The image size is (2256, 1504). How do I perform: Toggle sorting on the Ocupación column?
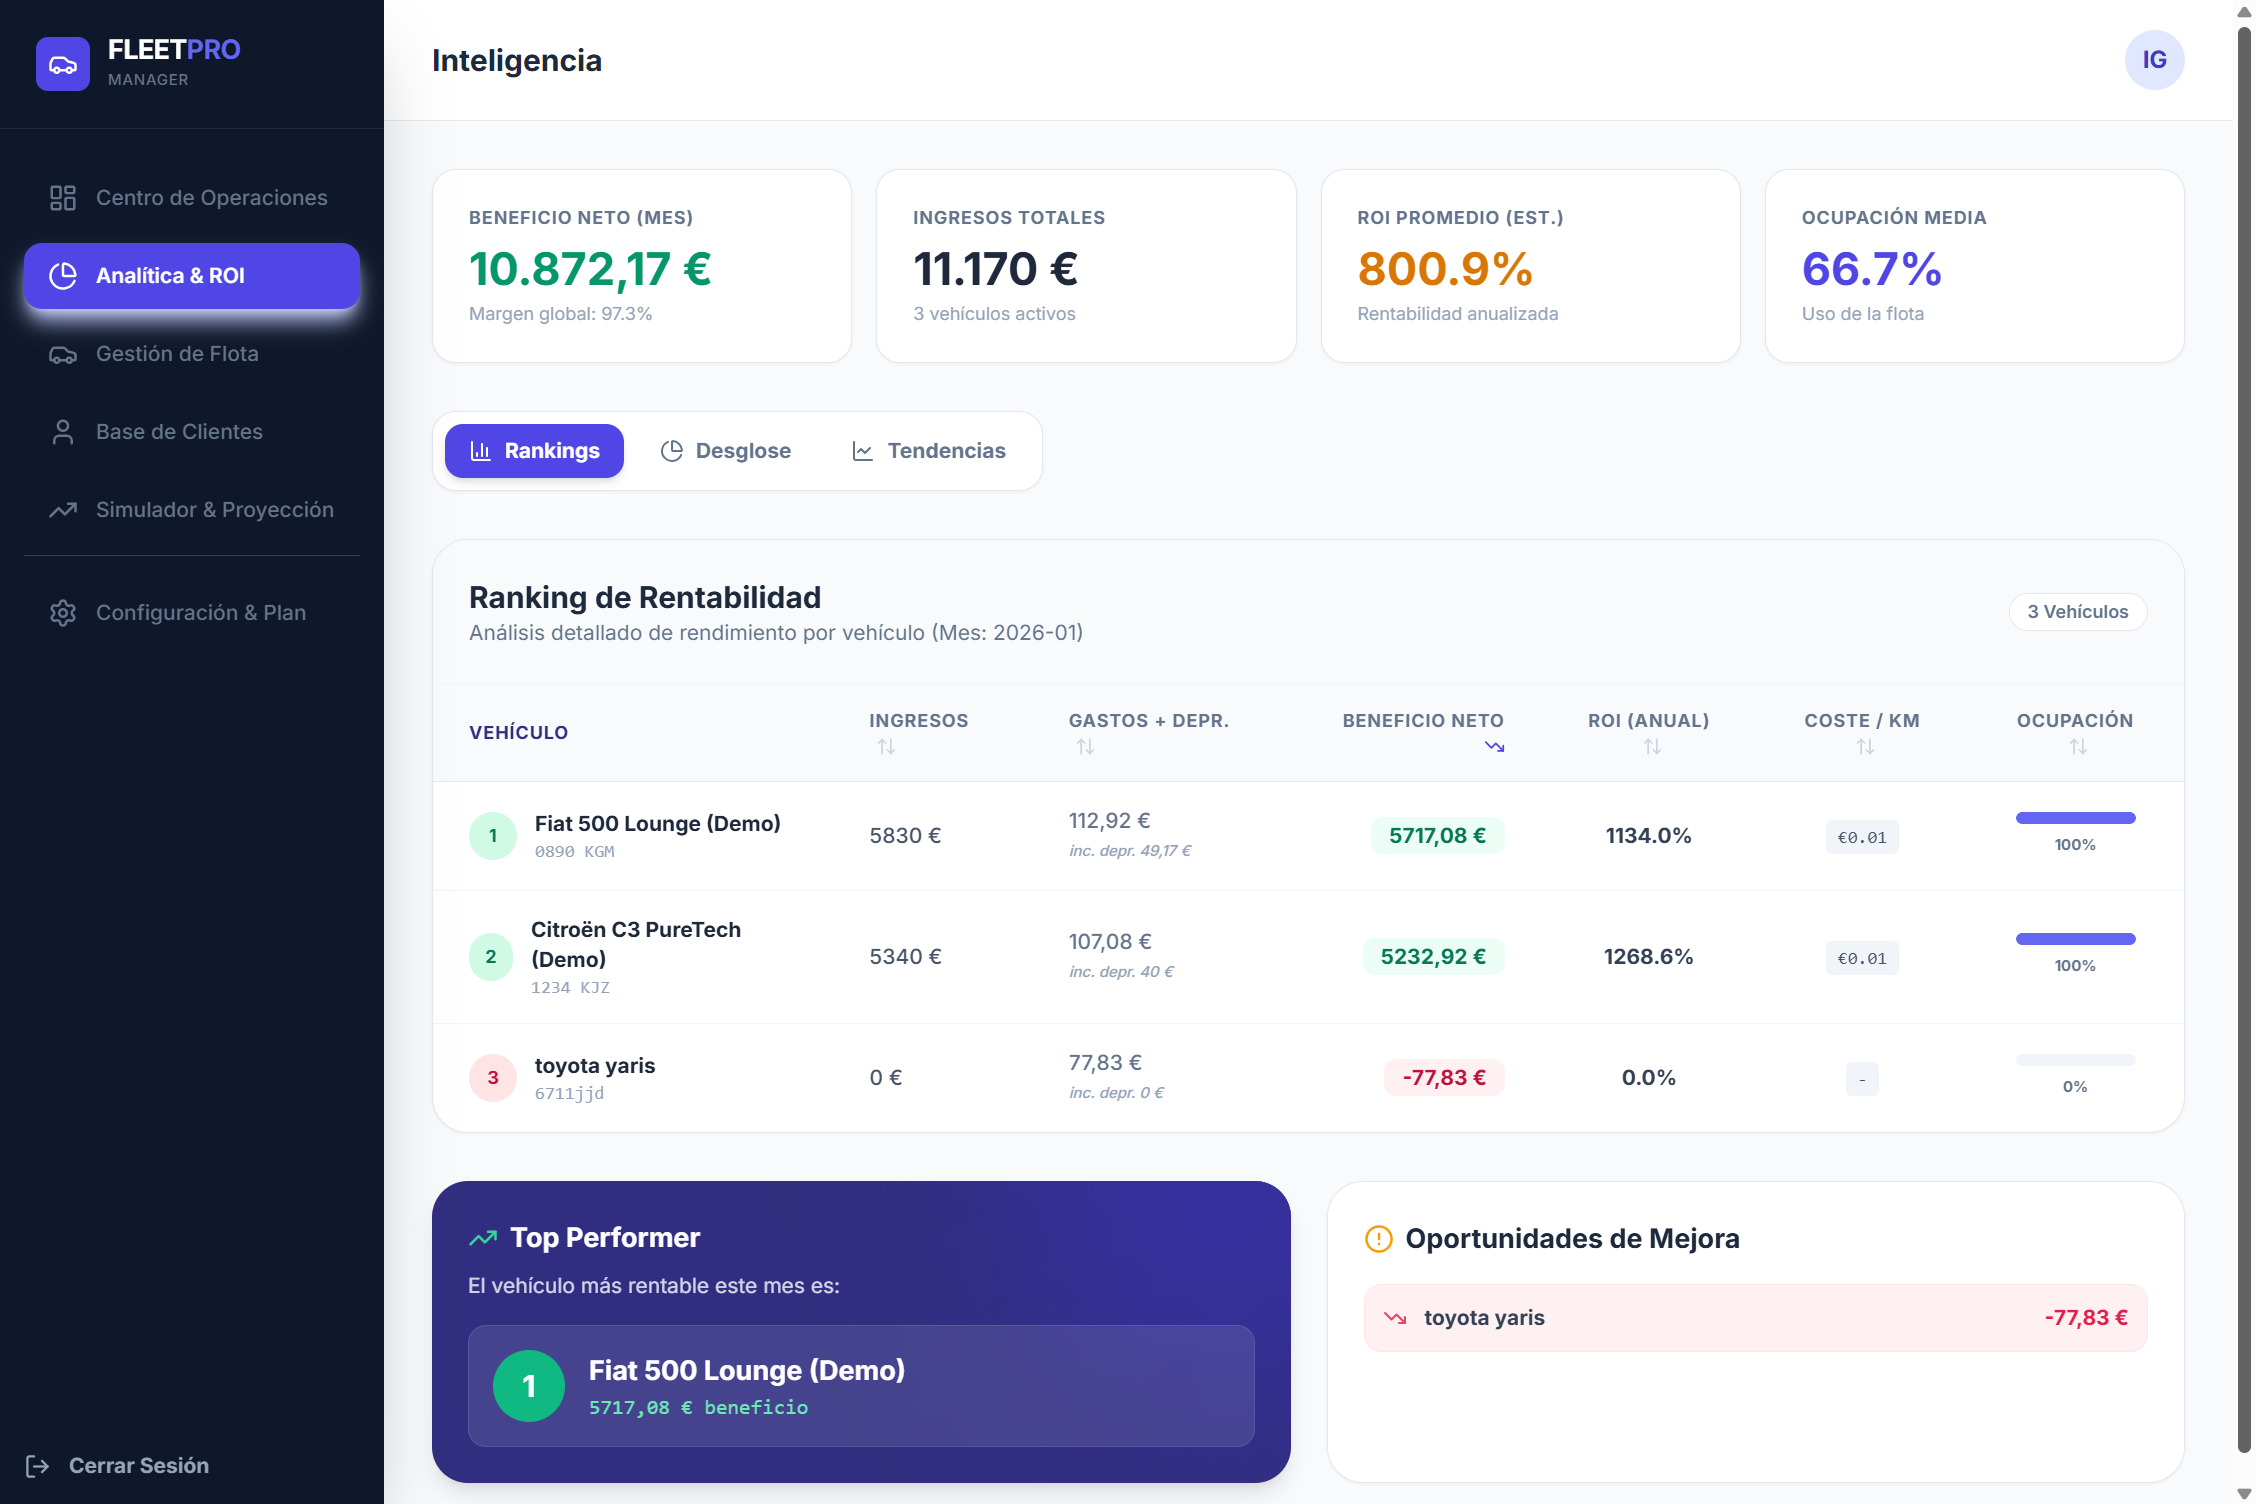pos(2077,746)
